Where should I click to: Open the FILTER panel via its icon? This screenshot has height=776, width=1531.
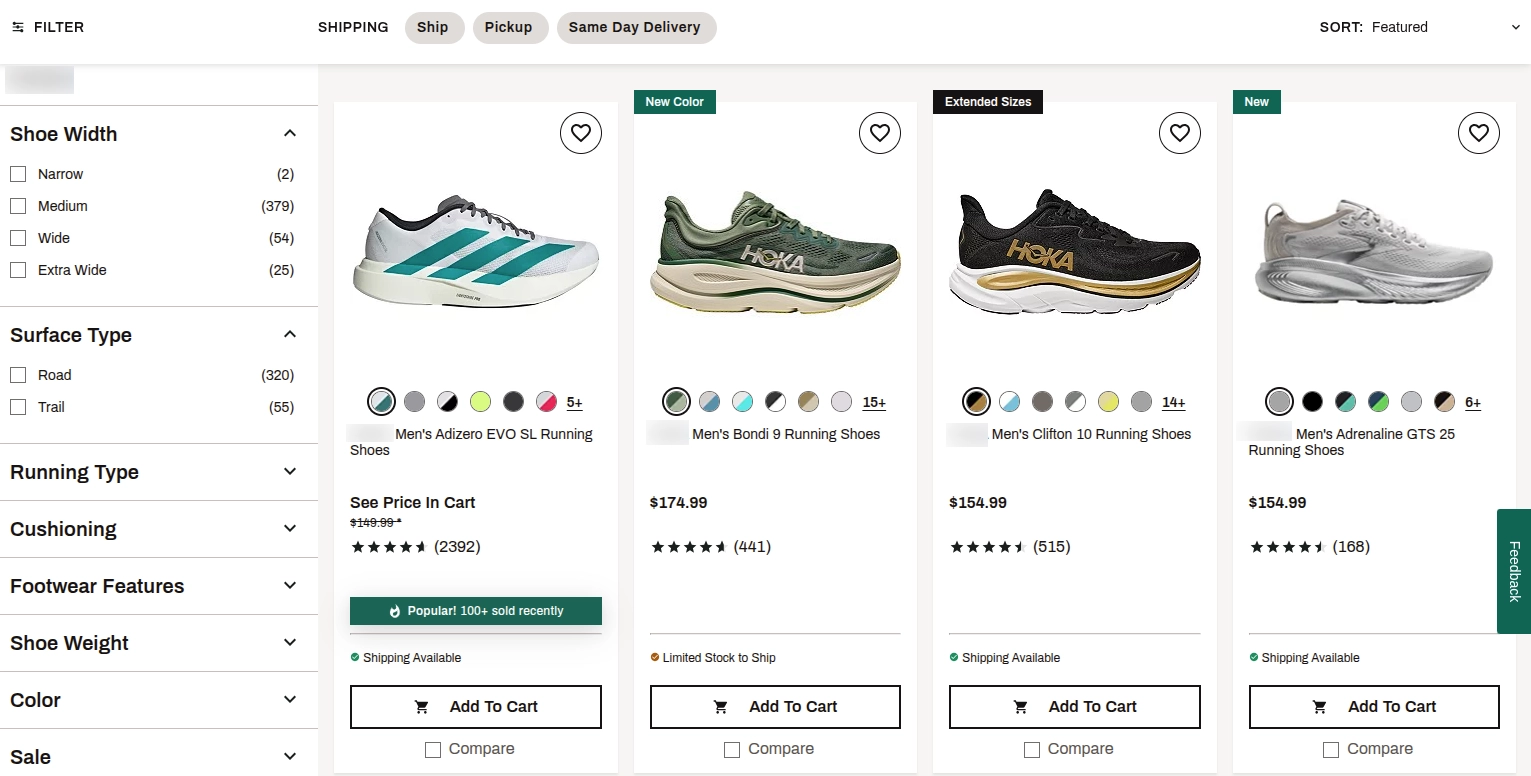[17, 27]
